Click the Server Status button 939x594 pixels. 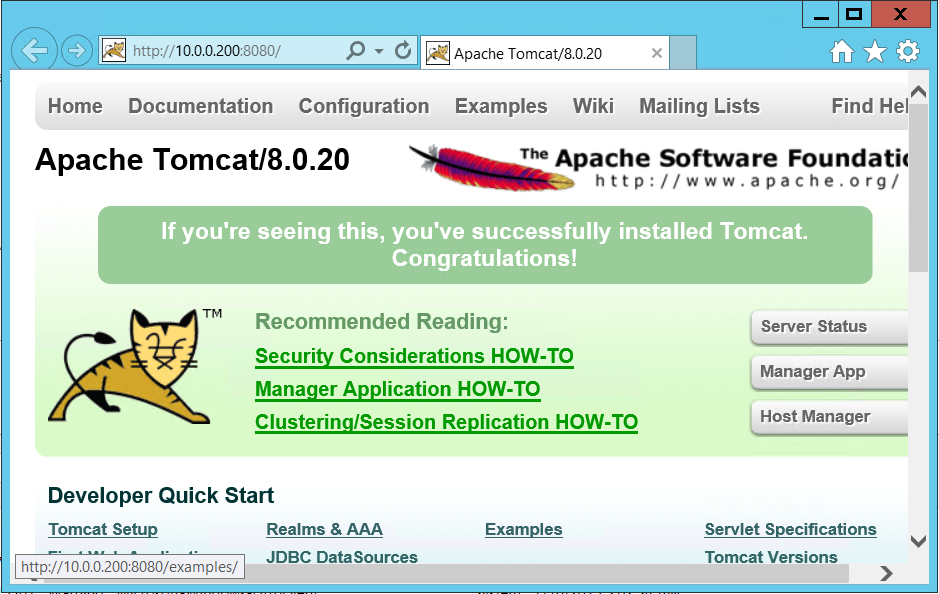[x=829, y=327]
